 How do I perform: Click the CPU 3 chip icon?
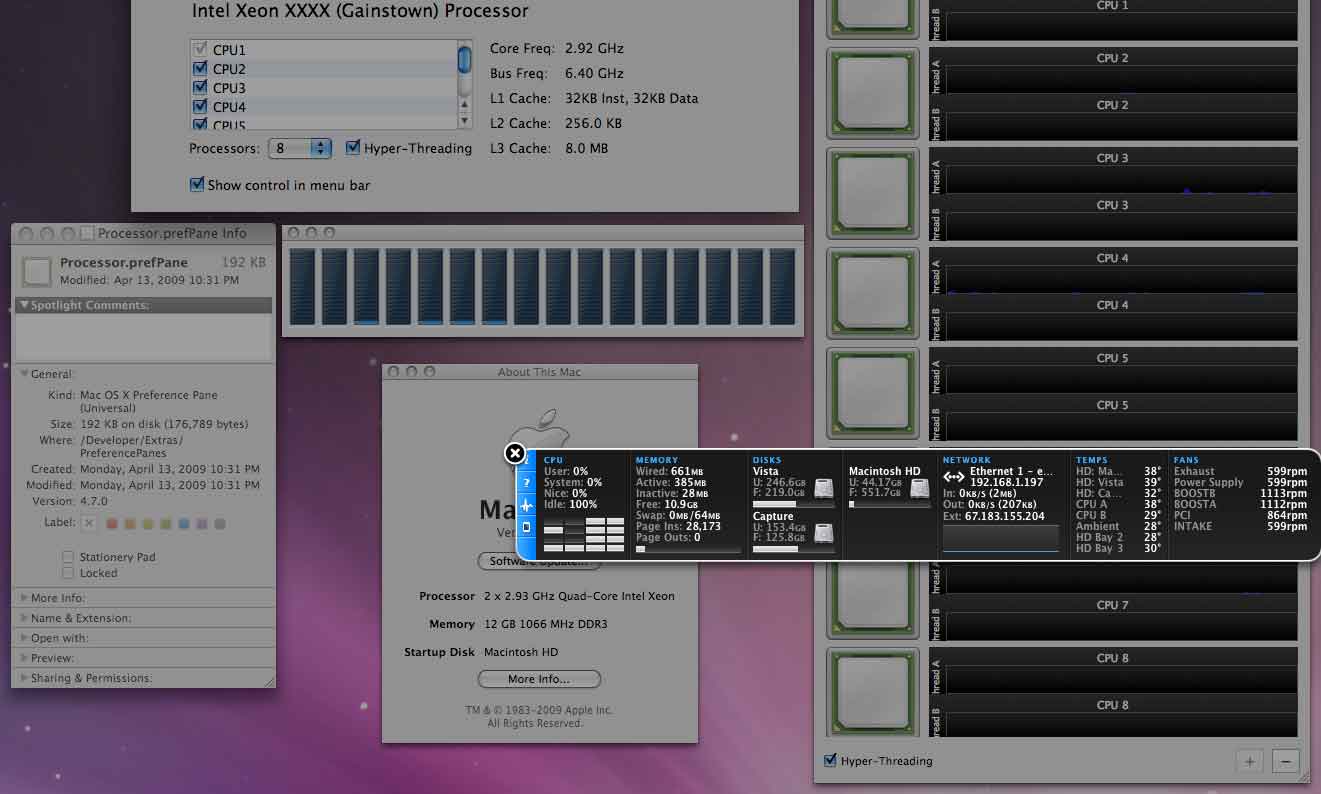[871, 193]
